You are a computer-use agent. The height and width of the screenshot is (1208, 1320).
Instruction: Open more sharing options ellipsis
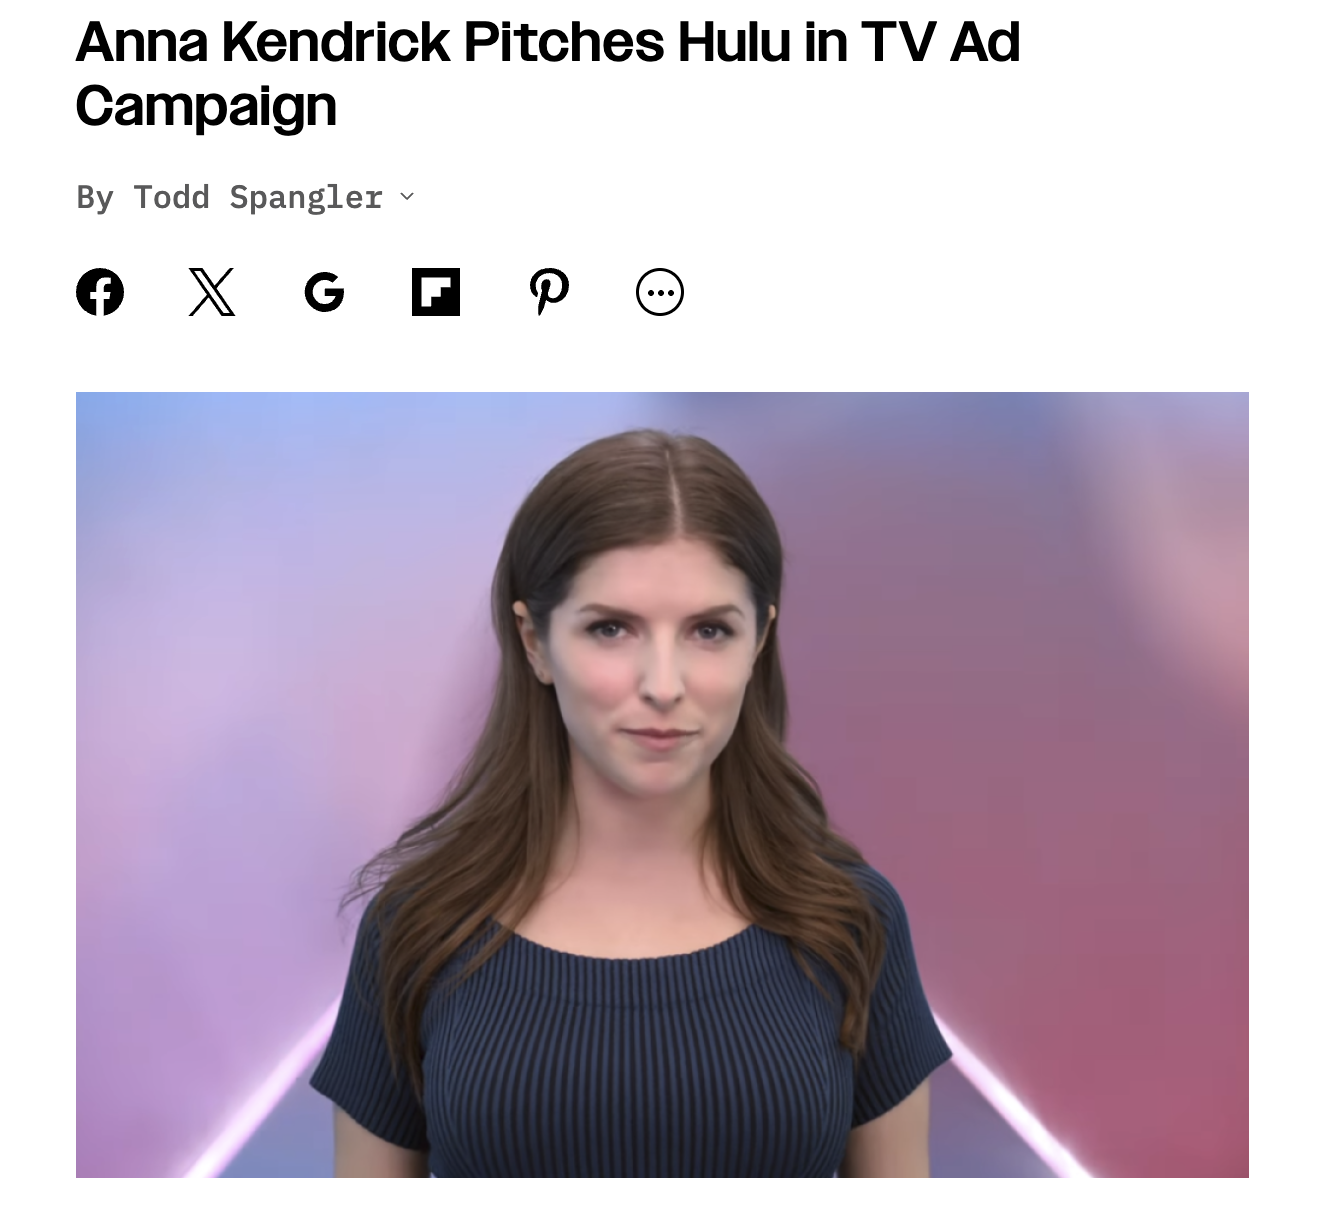(x=660, y=292)
